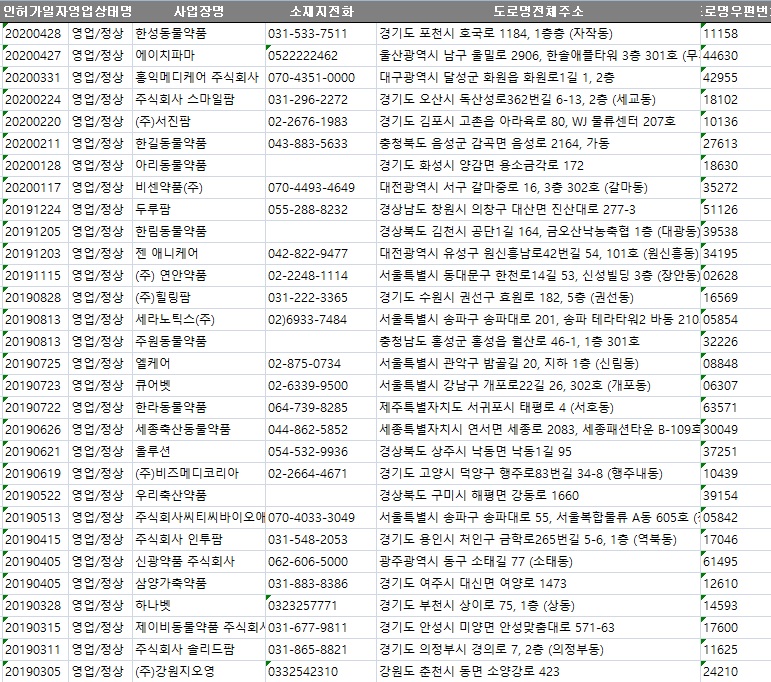Viewport: 771px width, 682px height.
Task: Select business cell 올루션
Action: pos(199,452)
